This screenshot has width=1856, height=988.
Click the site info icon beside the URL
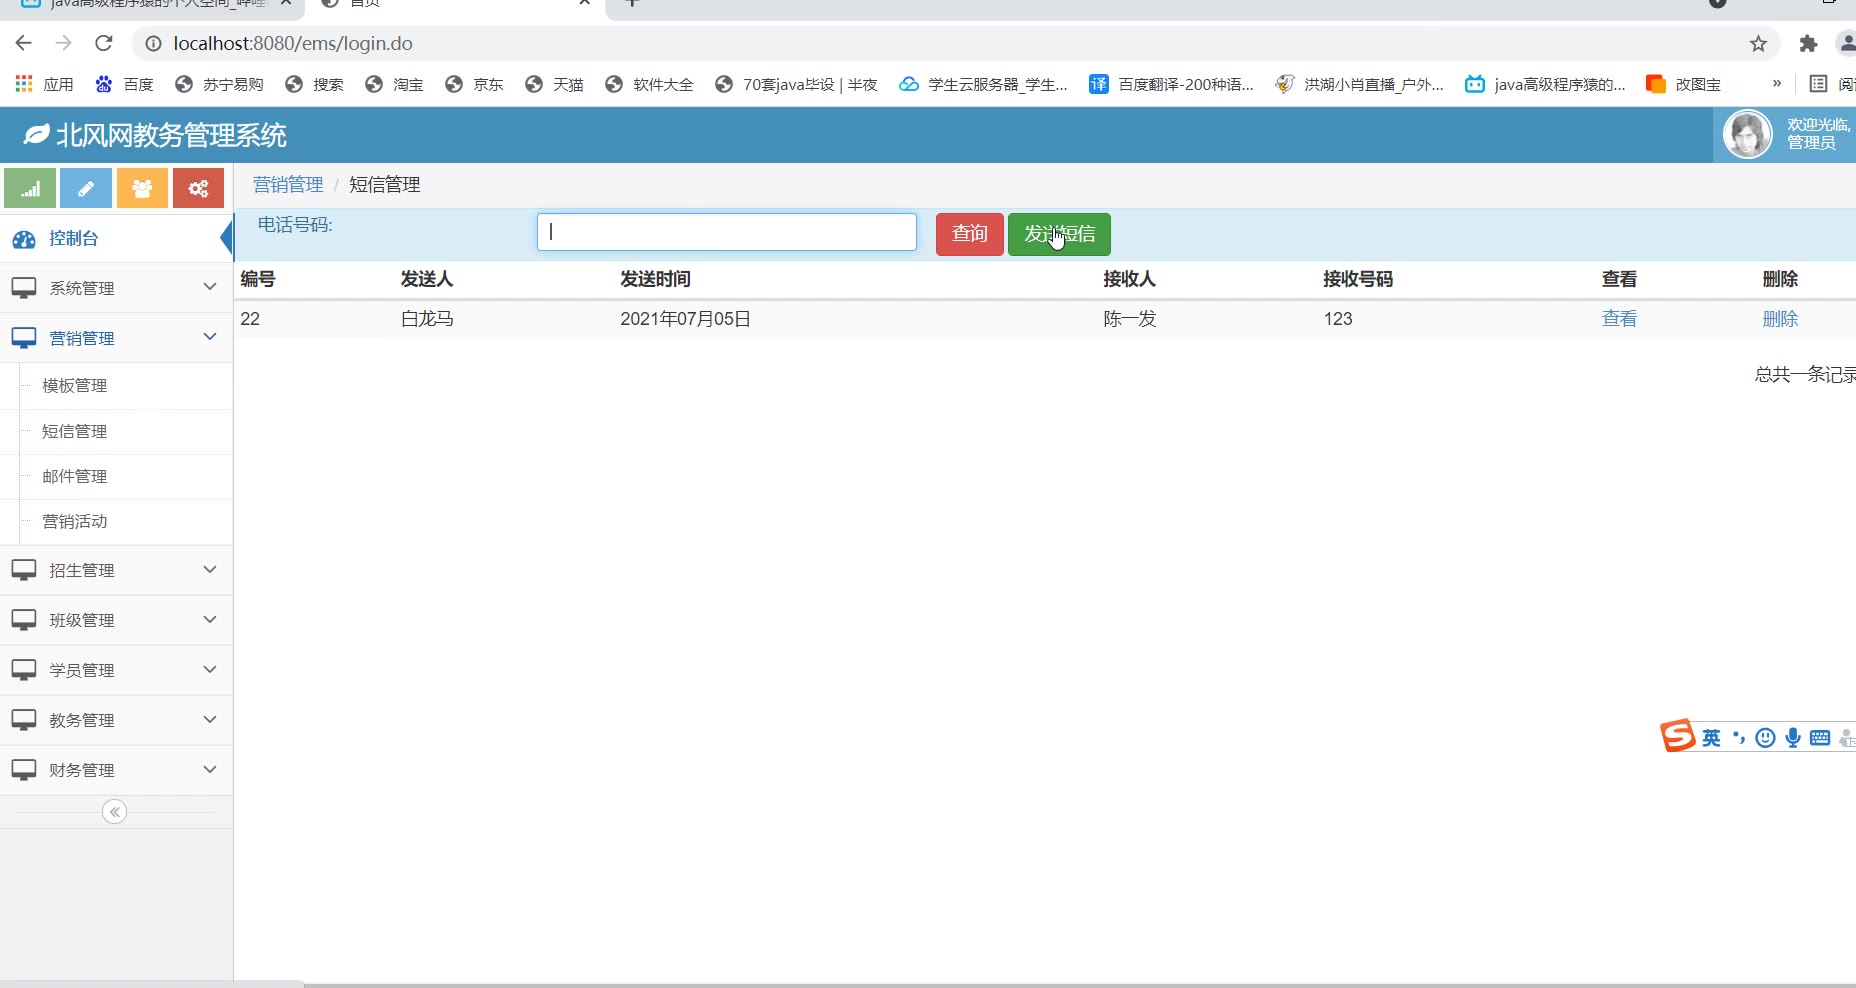(153, 44)
